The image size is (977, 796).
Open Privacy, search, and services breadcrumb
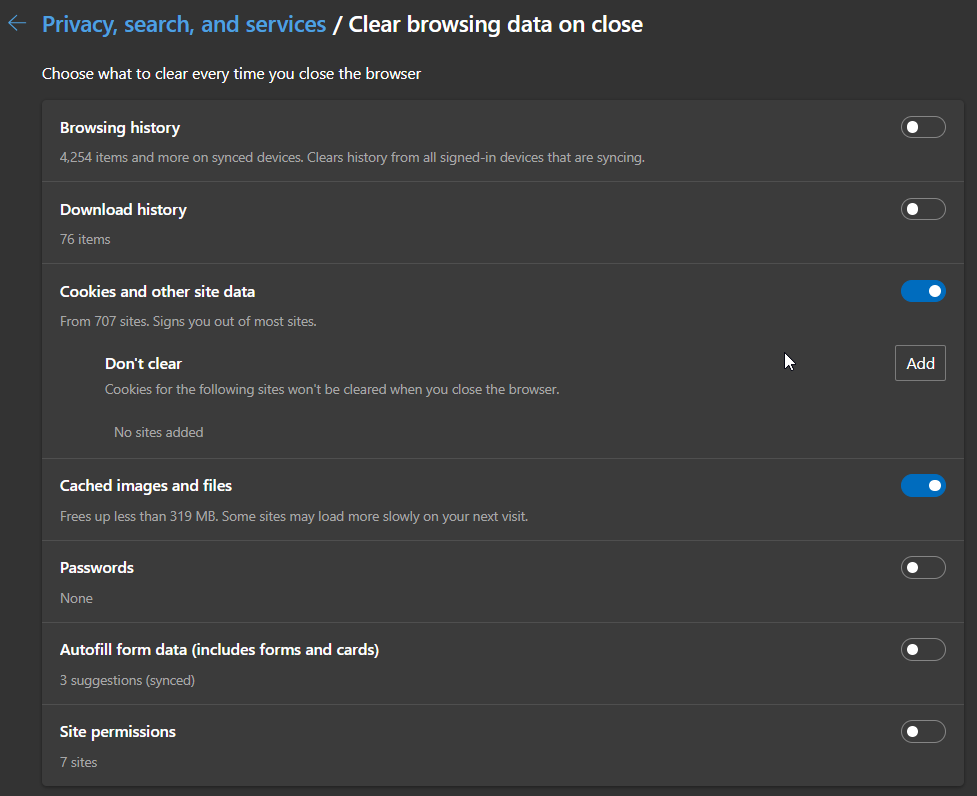pos(184,24)
